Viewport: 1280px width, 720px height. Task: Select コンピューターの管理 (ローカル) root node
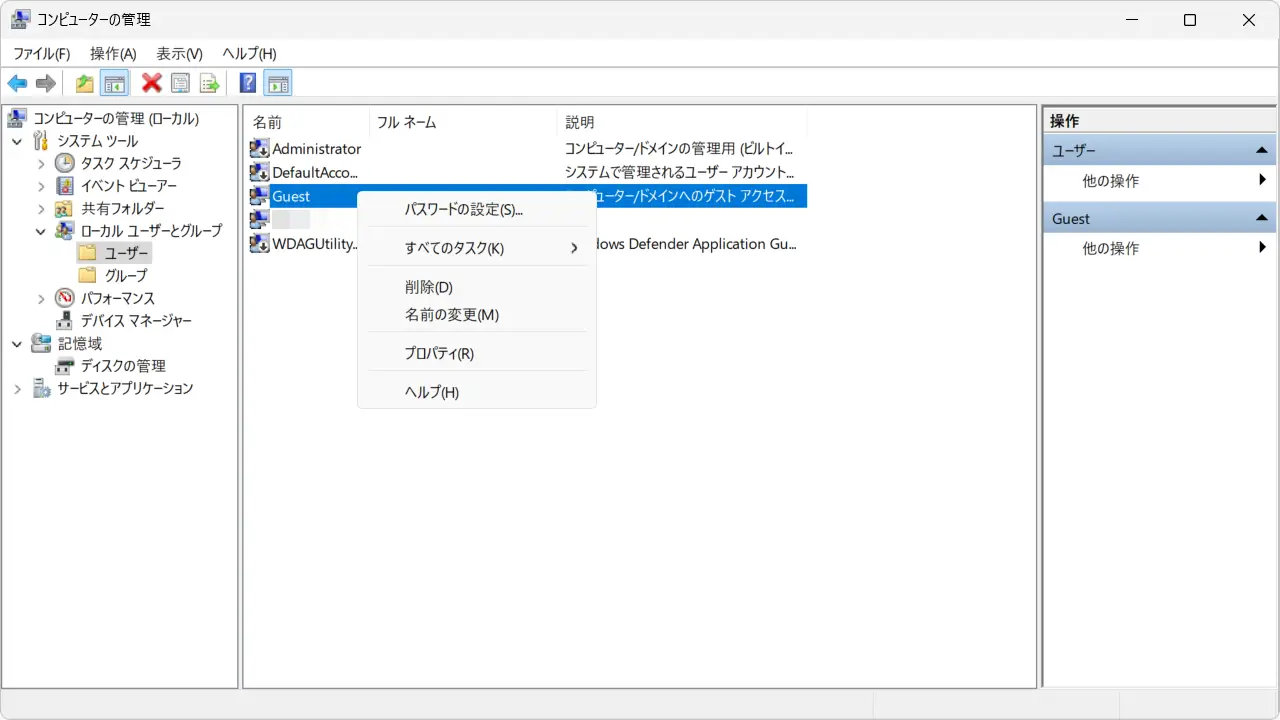click(x=116, y=119)
